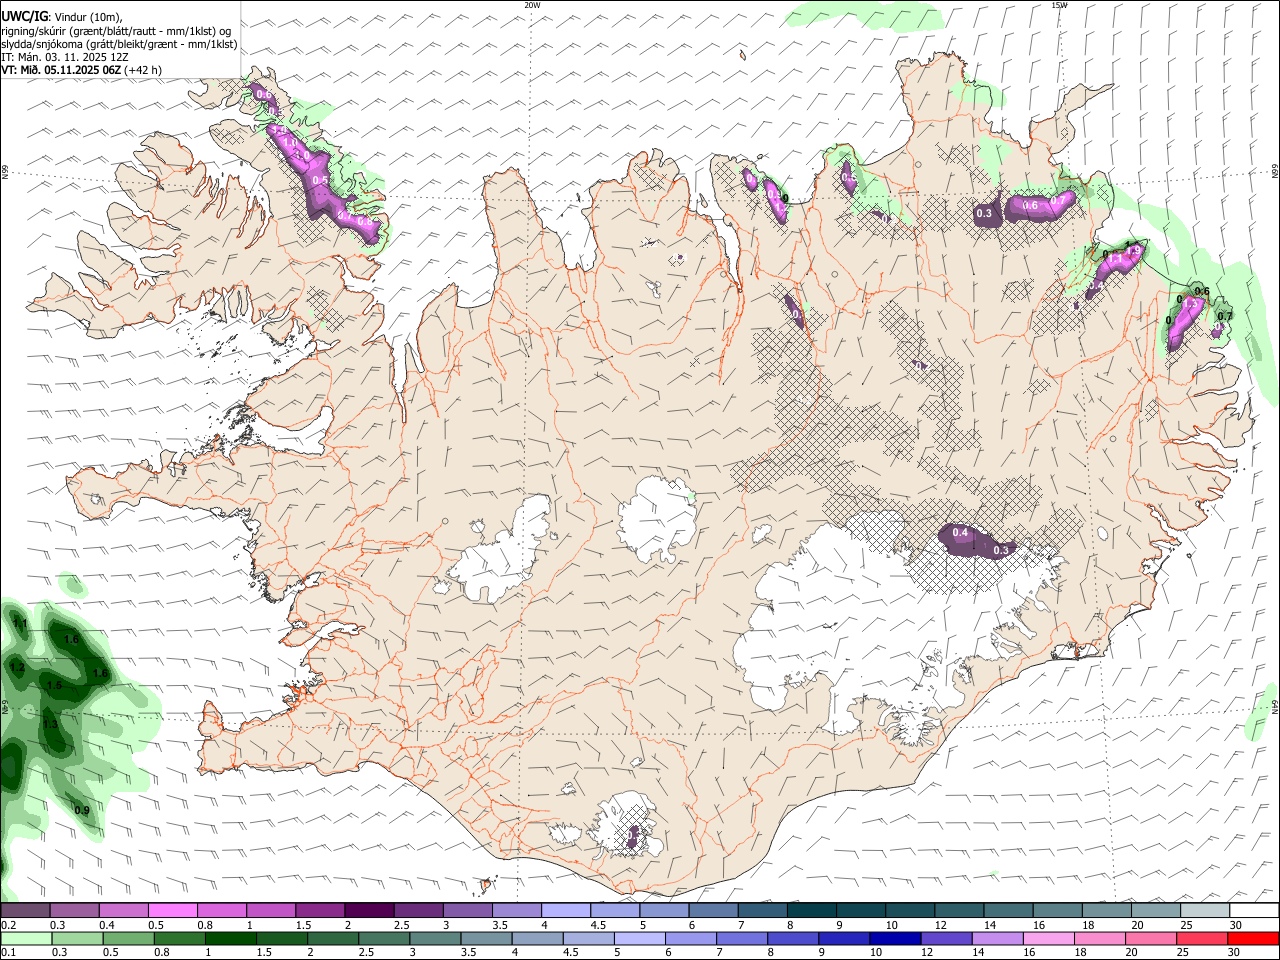Viewport: 1280px width, 960px height.
Task: Click the purple snow patch on Mýrdalsjökull glacier
Action: tap(632, 837)
